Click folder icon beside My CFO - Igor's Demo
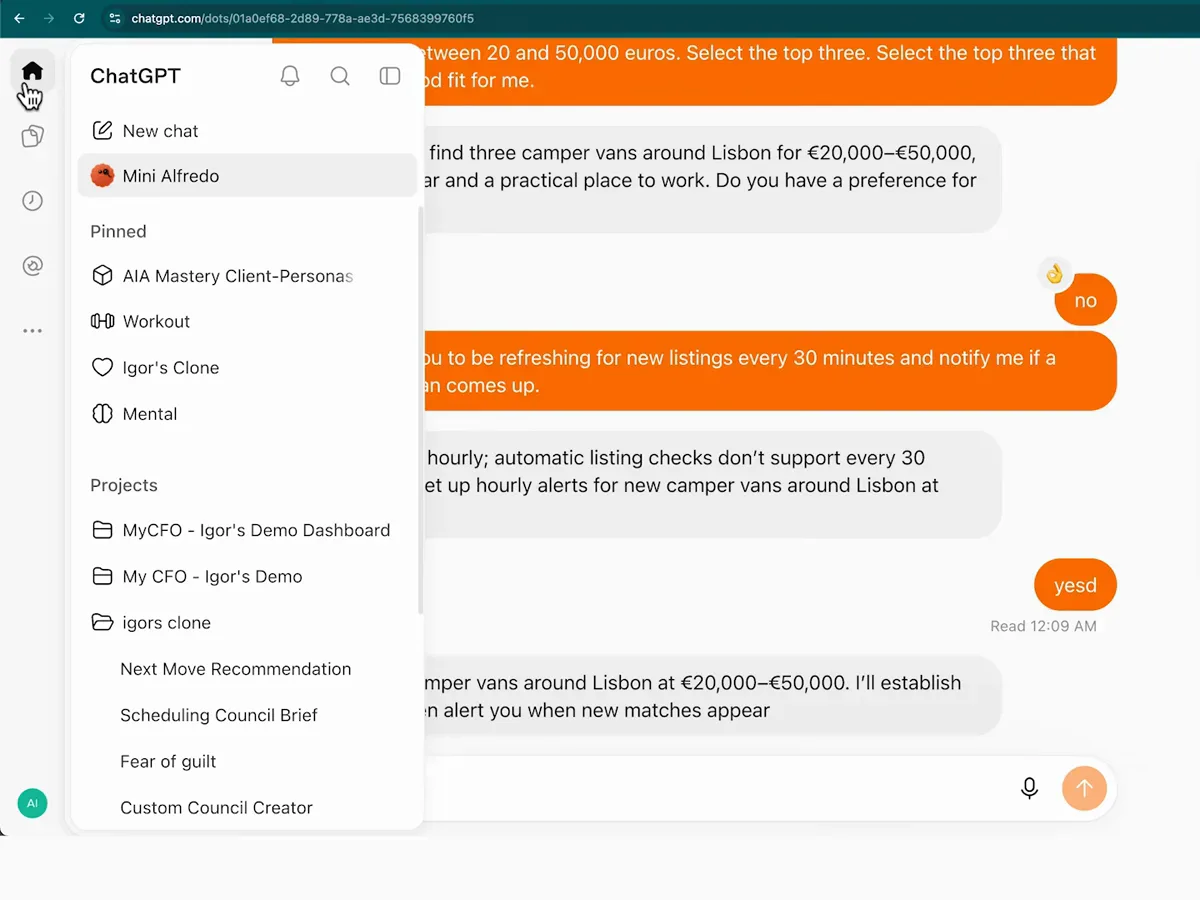 pyautogui.click(x=102, y=577)
